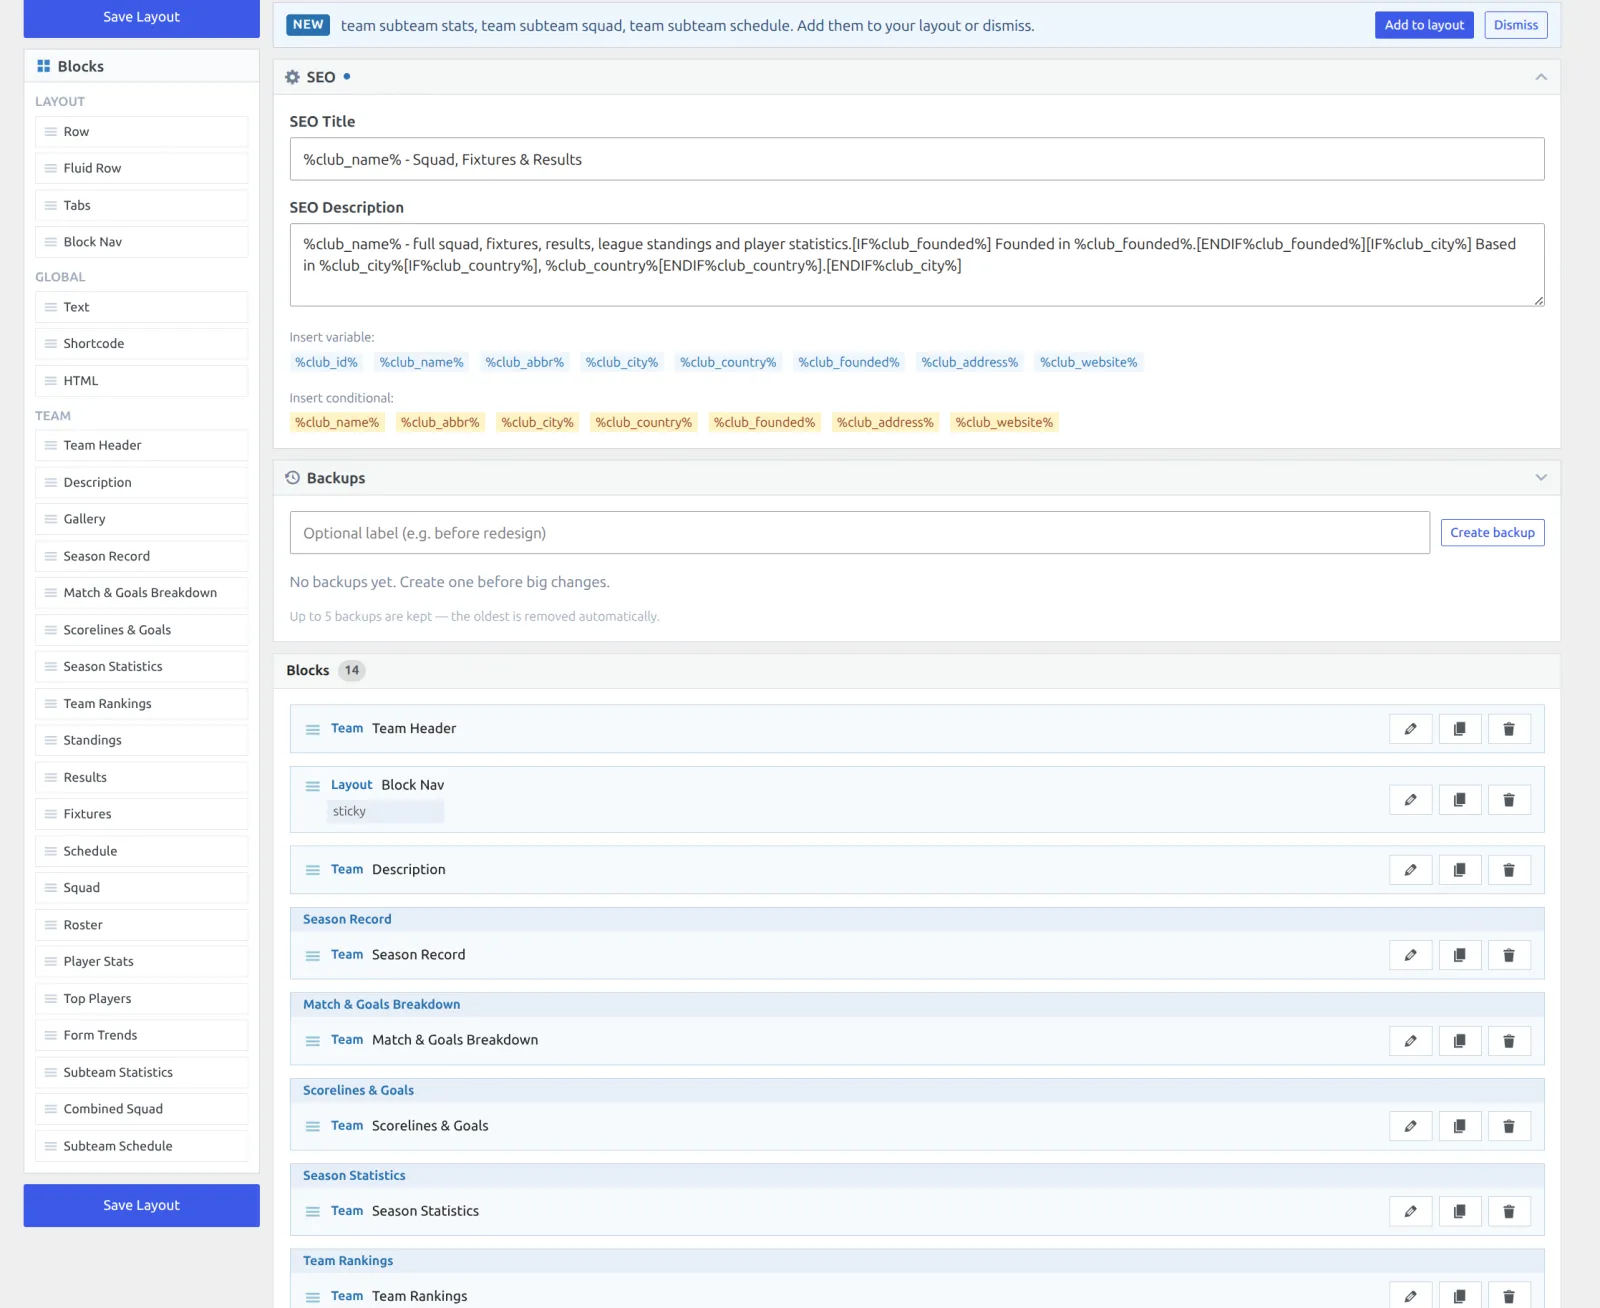The width and height of the screenshot is (1600, 1308).
Task: Delete the Match & Goals Breakdown block
Action: point(1509,1041)
